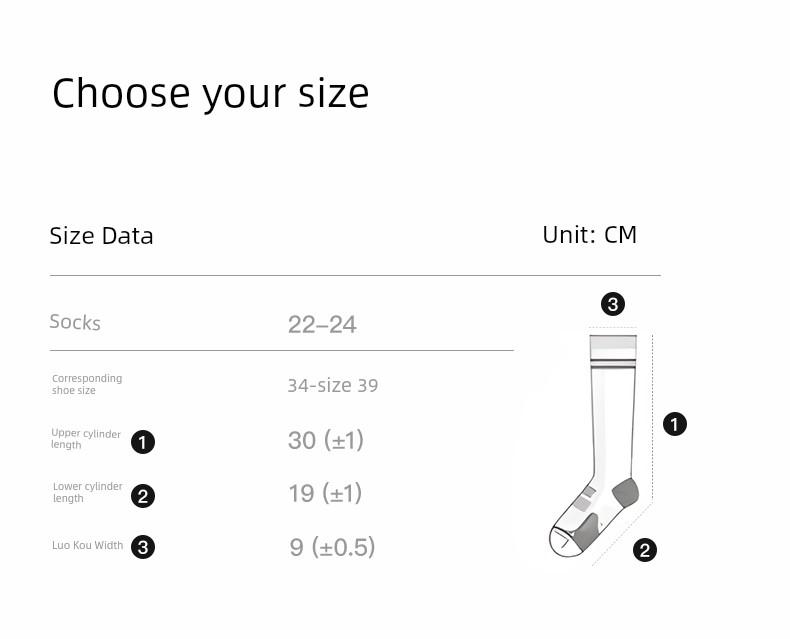This screenshot has height=639, width=790.
Task: Click the gray heel patch on the sock
Action: [625, 492]
